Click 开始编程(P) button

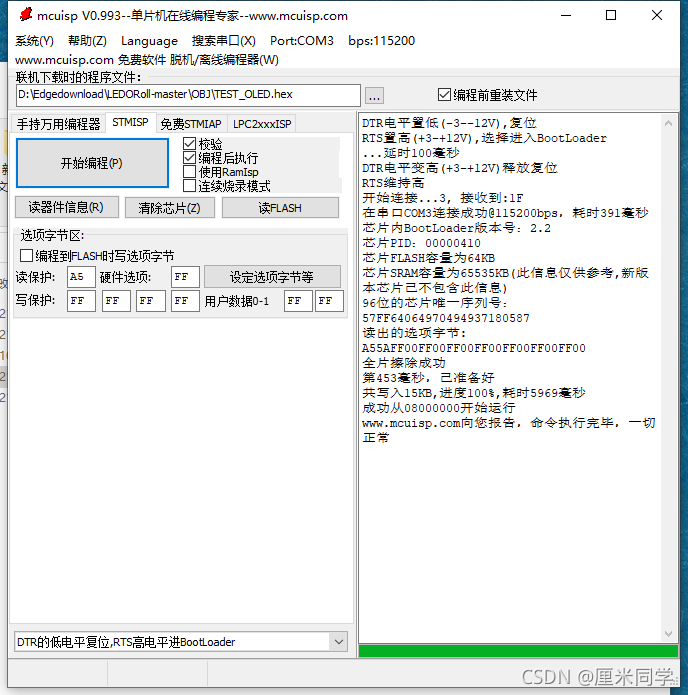coord(92,163)
